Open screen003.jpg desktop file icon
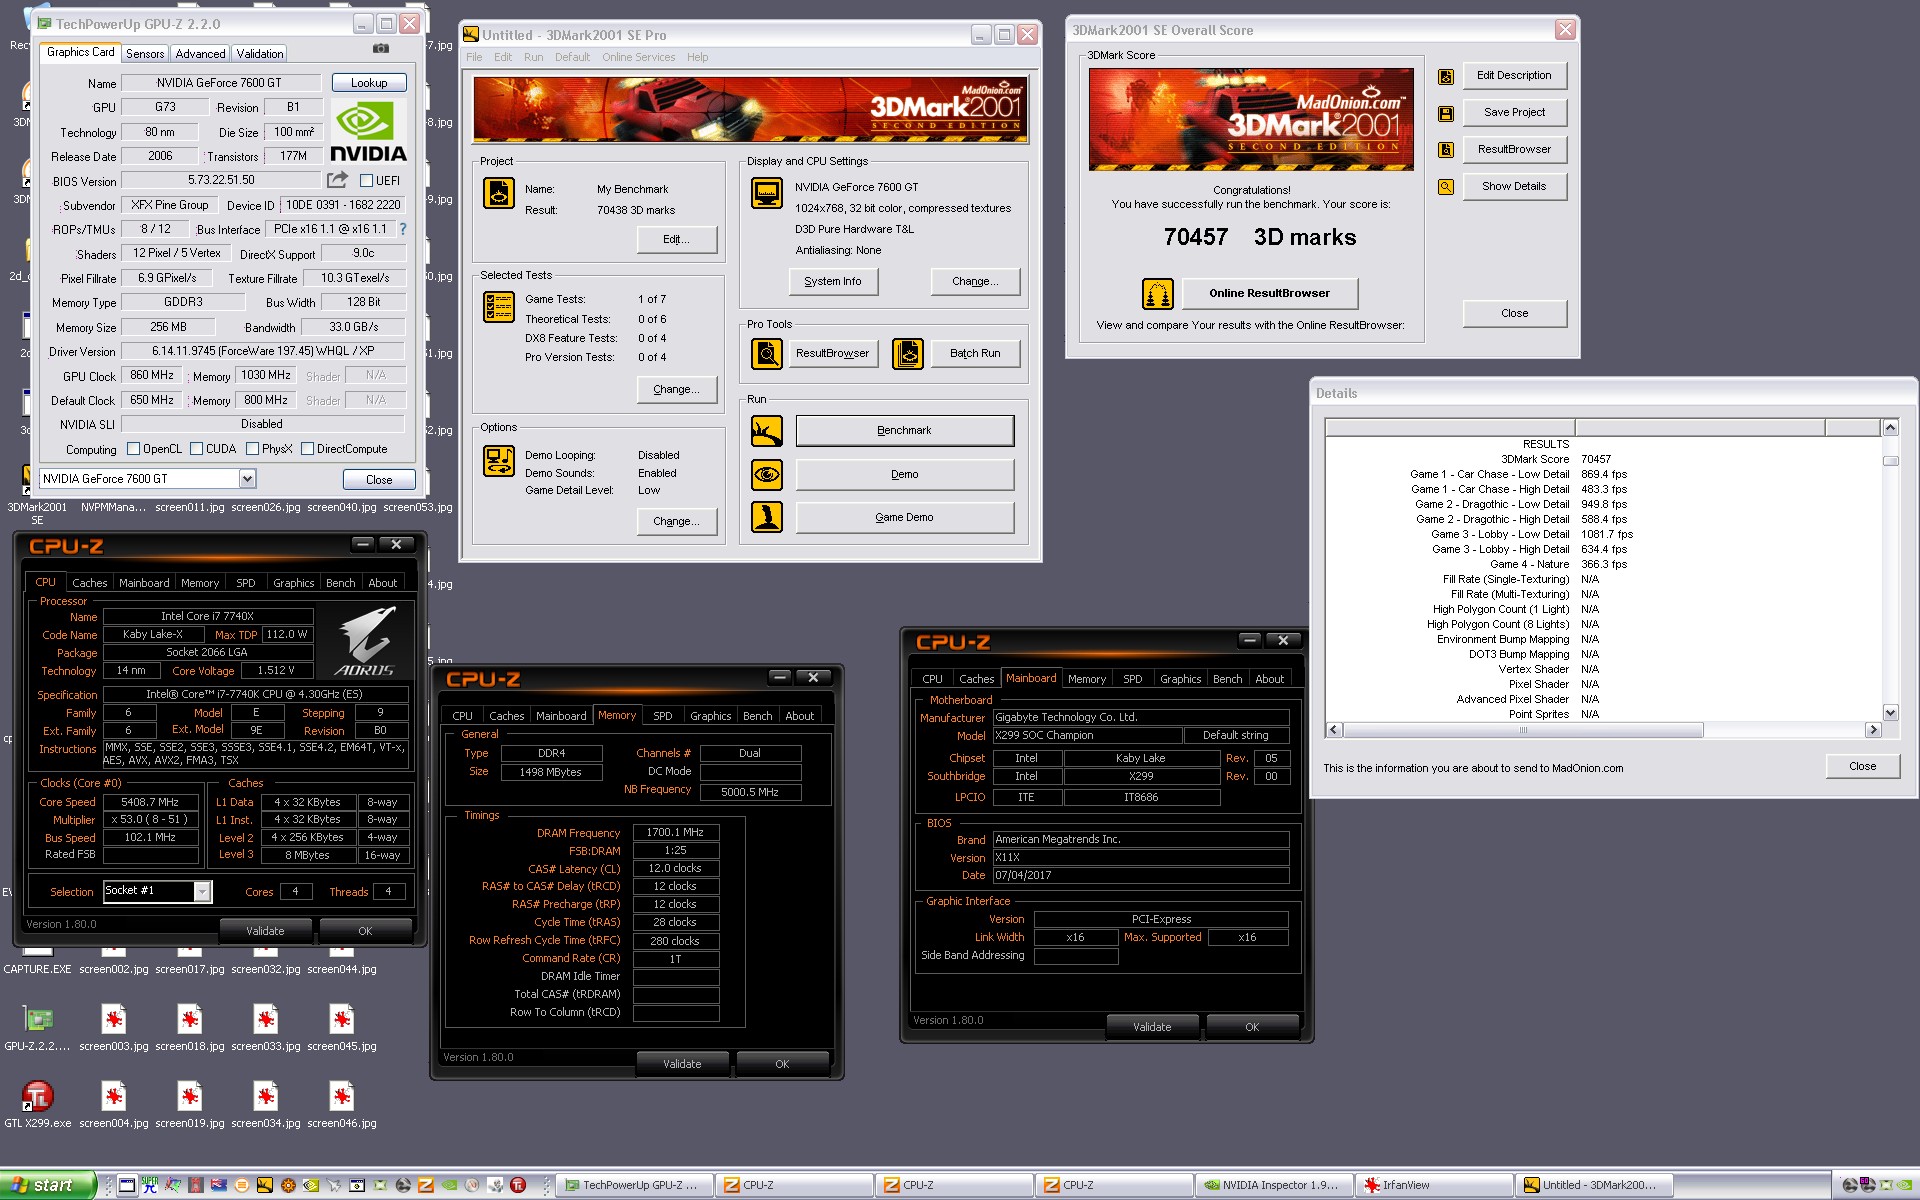This screenshot has width=1920, height=1200. pos(114,1019)
